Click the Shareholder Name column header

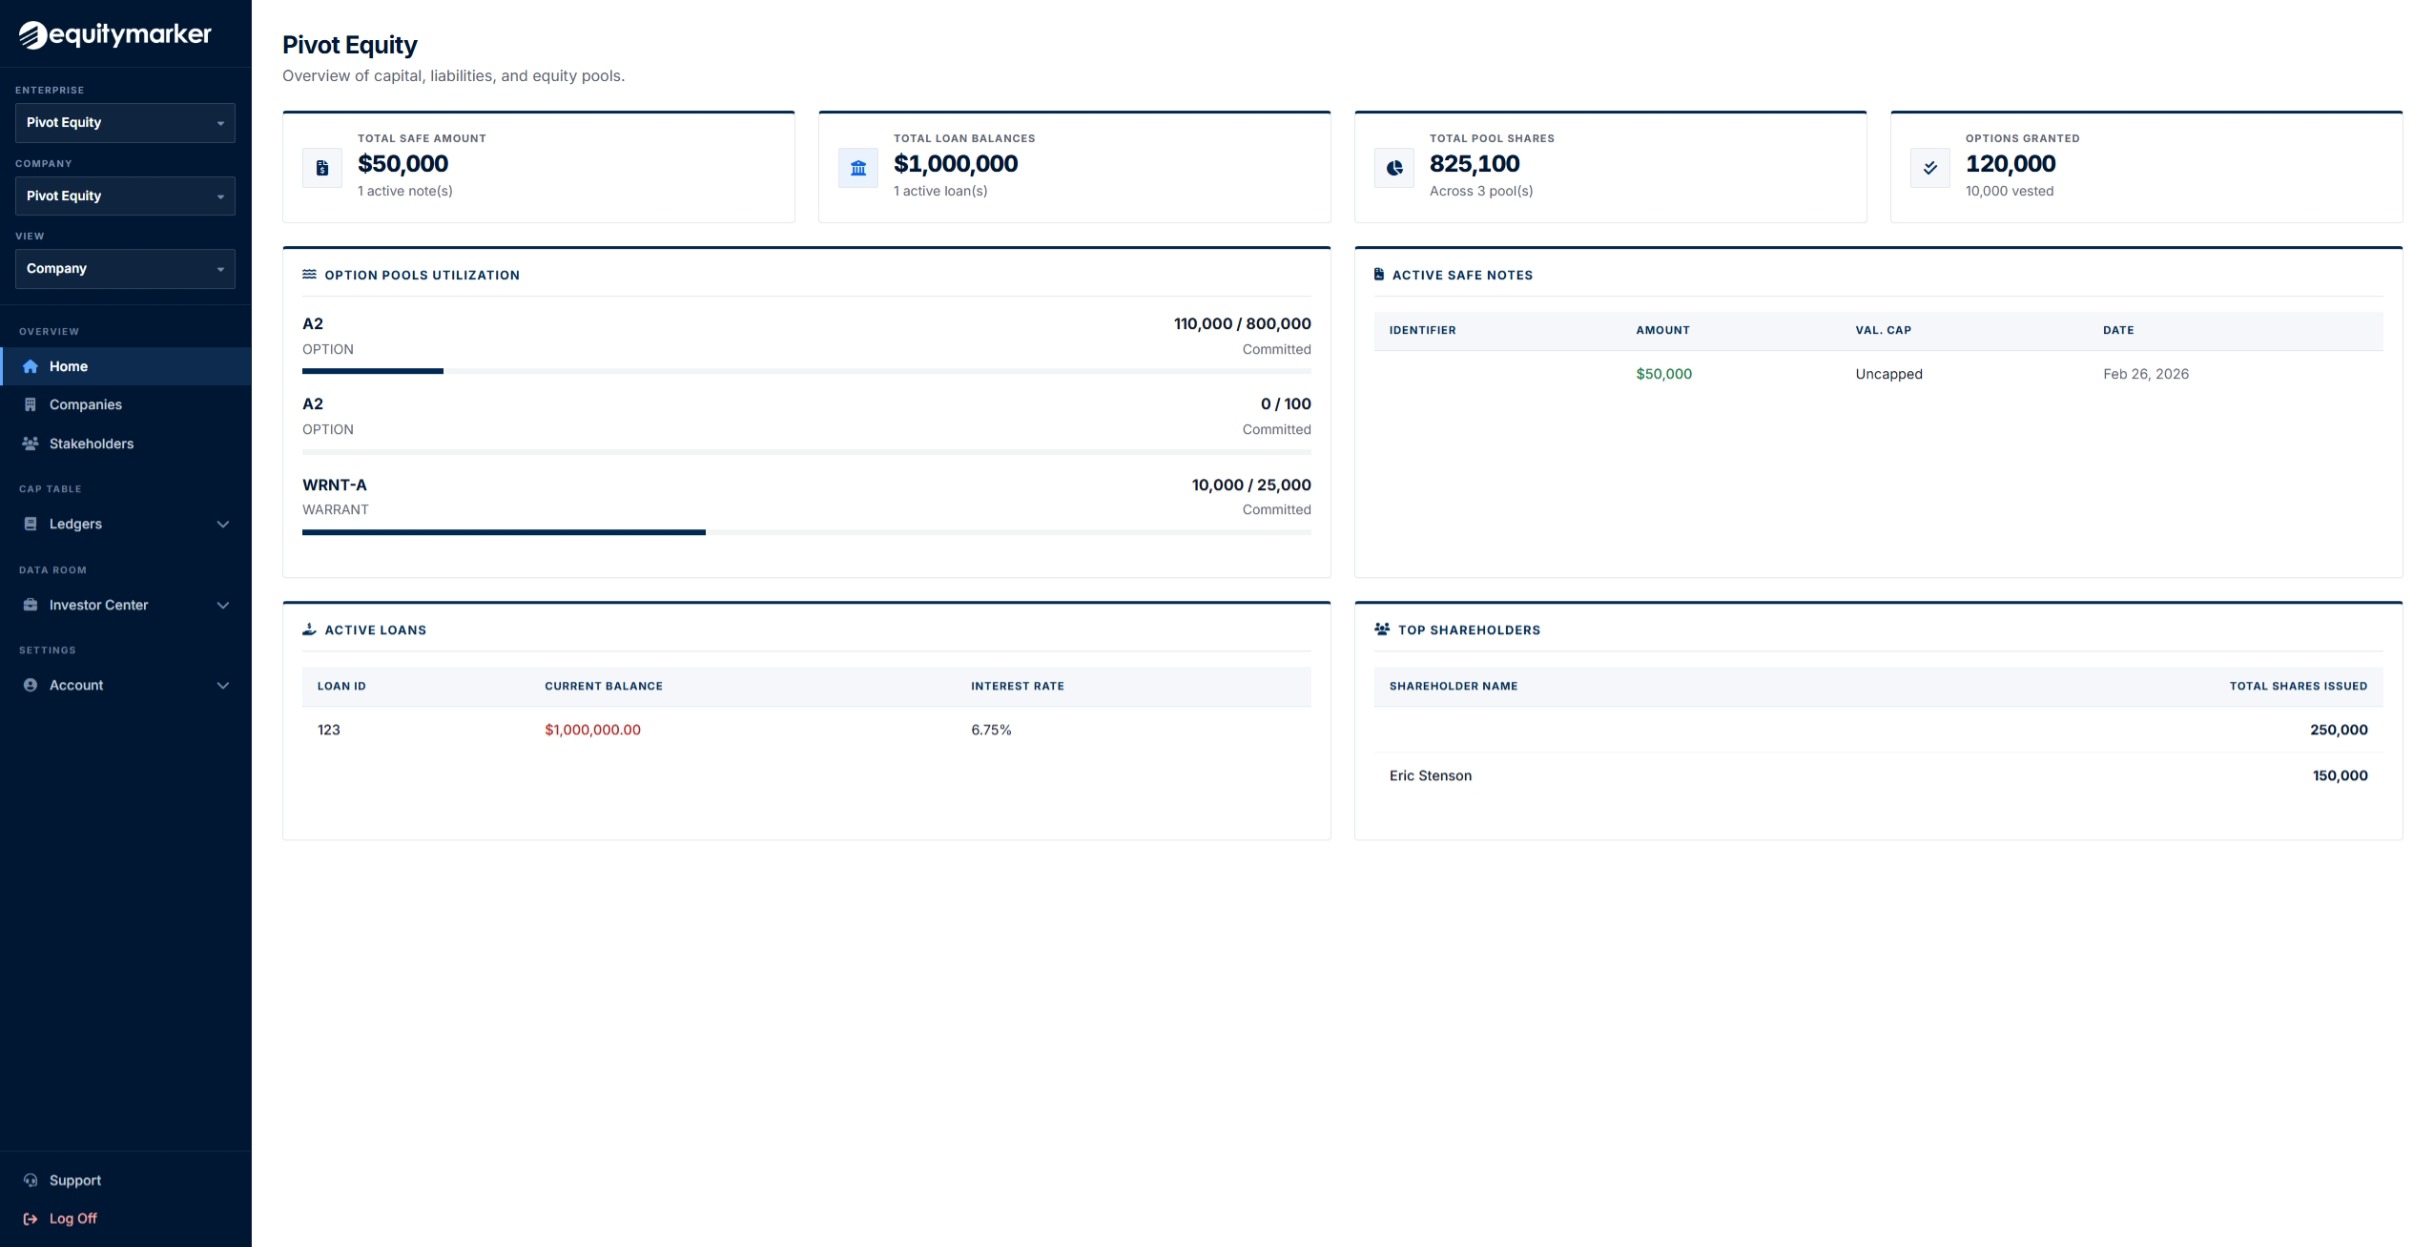pos(1453,686)
